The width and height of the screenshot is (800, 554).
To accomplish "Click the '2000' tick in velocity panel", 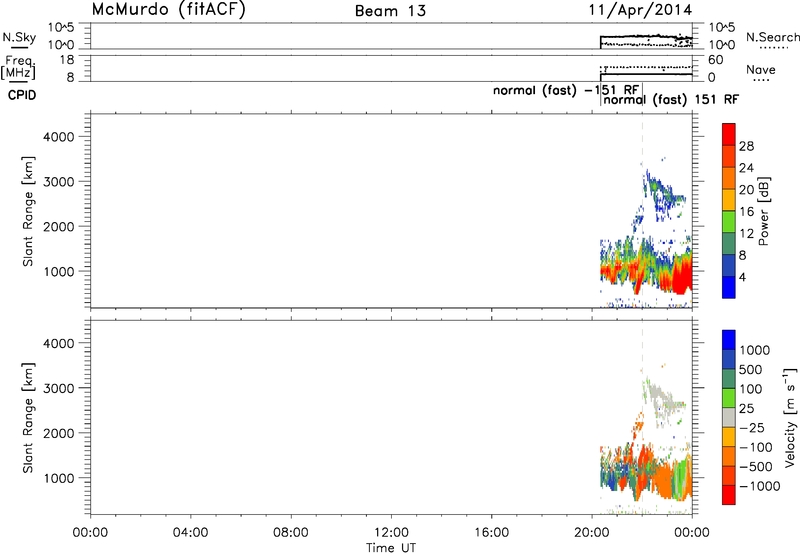I will tap(59, 433).
